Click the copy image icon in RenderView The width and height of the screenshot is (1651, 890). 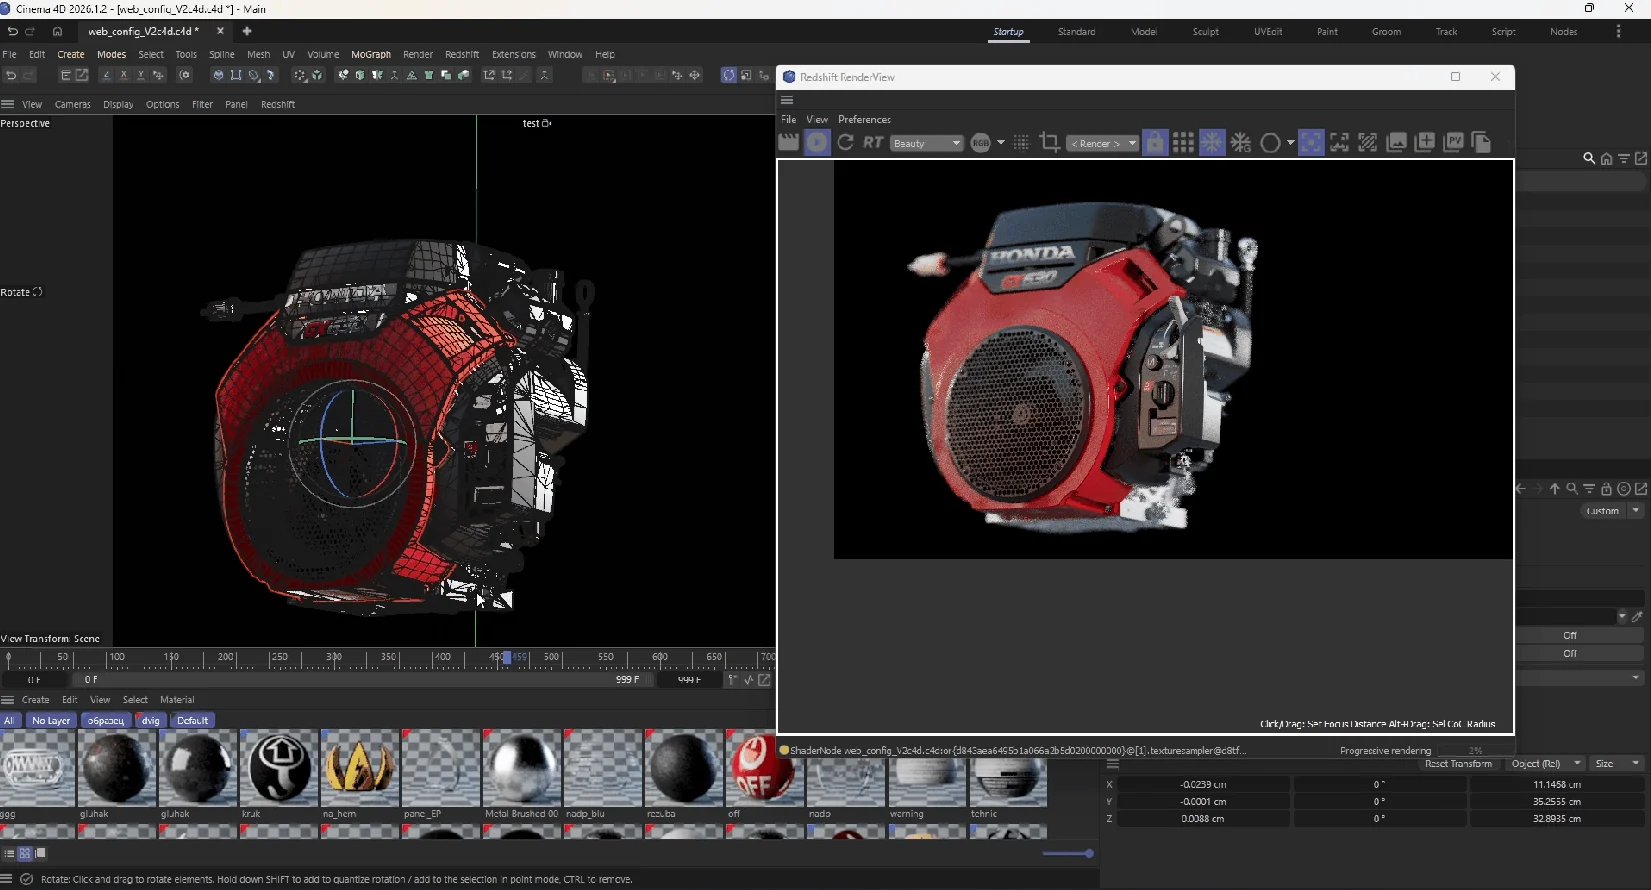tap(1482, 143)
